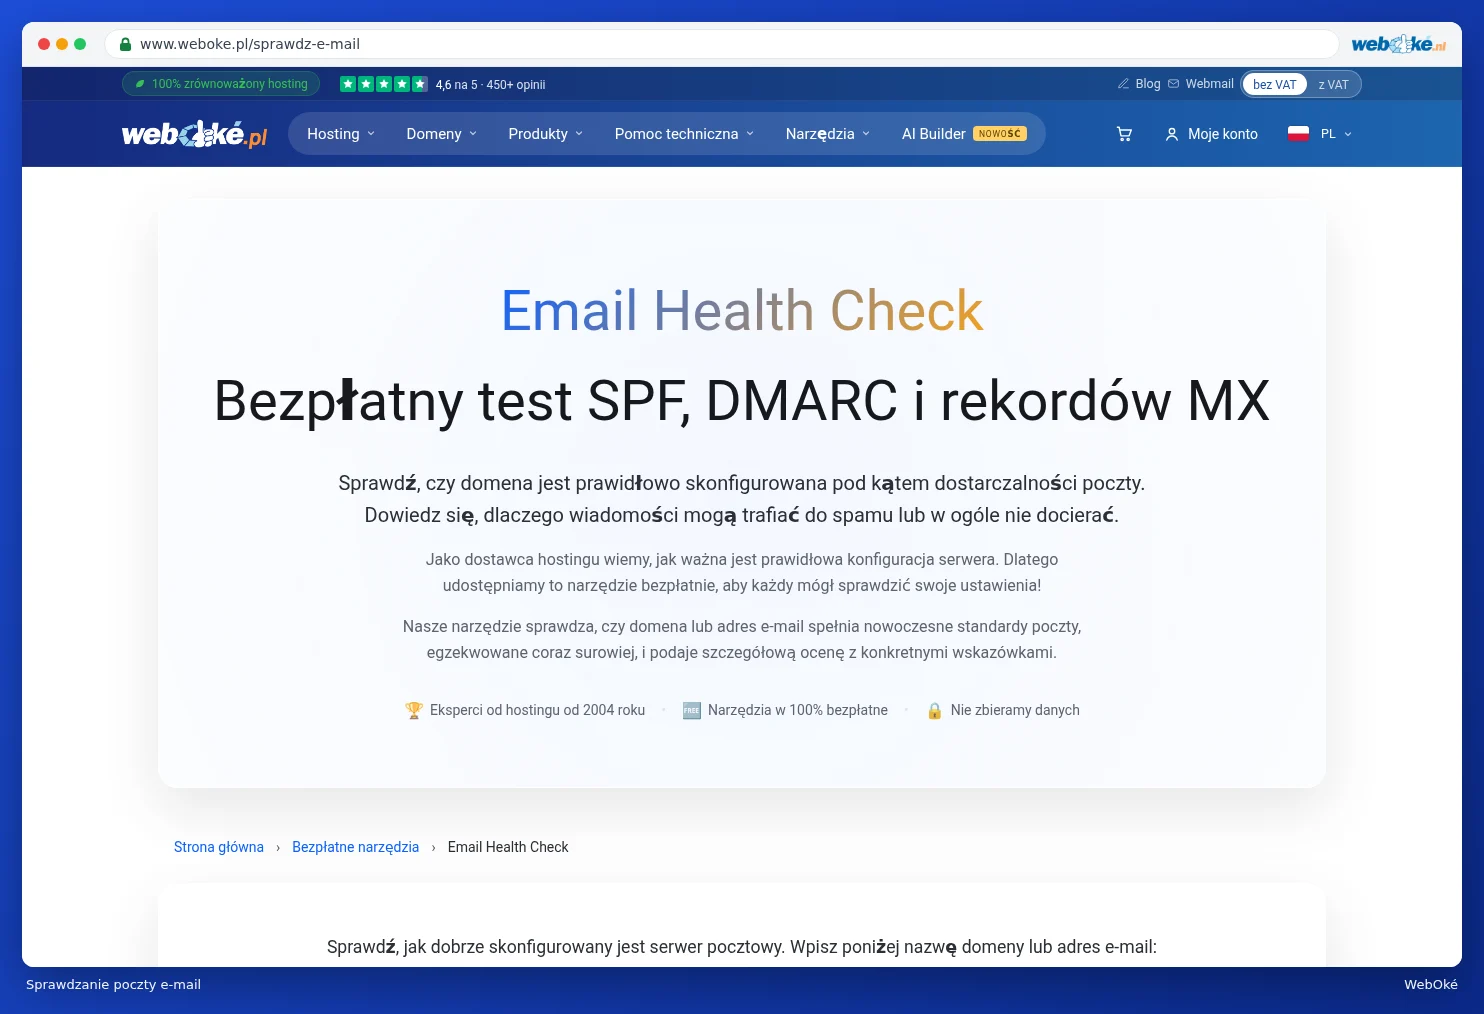
Task: Click the Eksperci od hostingu od 2004 roku text
Action: coord(537,710)
